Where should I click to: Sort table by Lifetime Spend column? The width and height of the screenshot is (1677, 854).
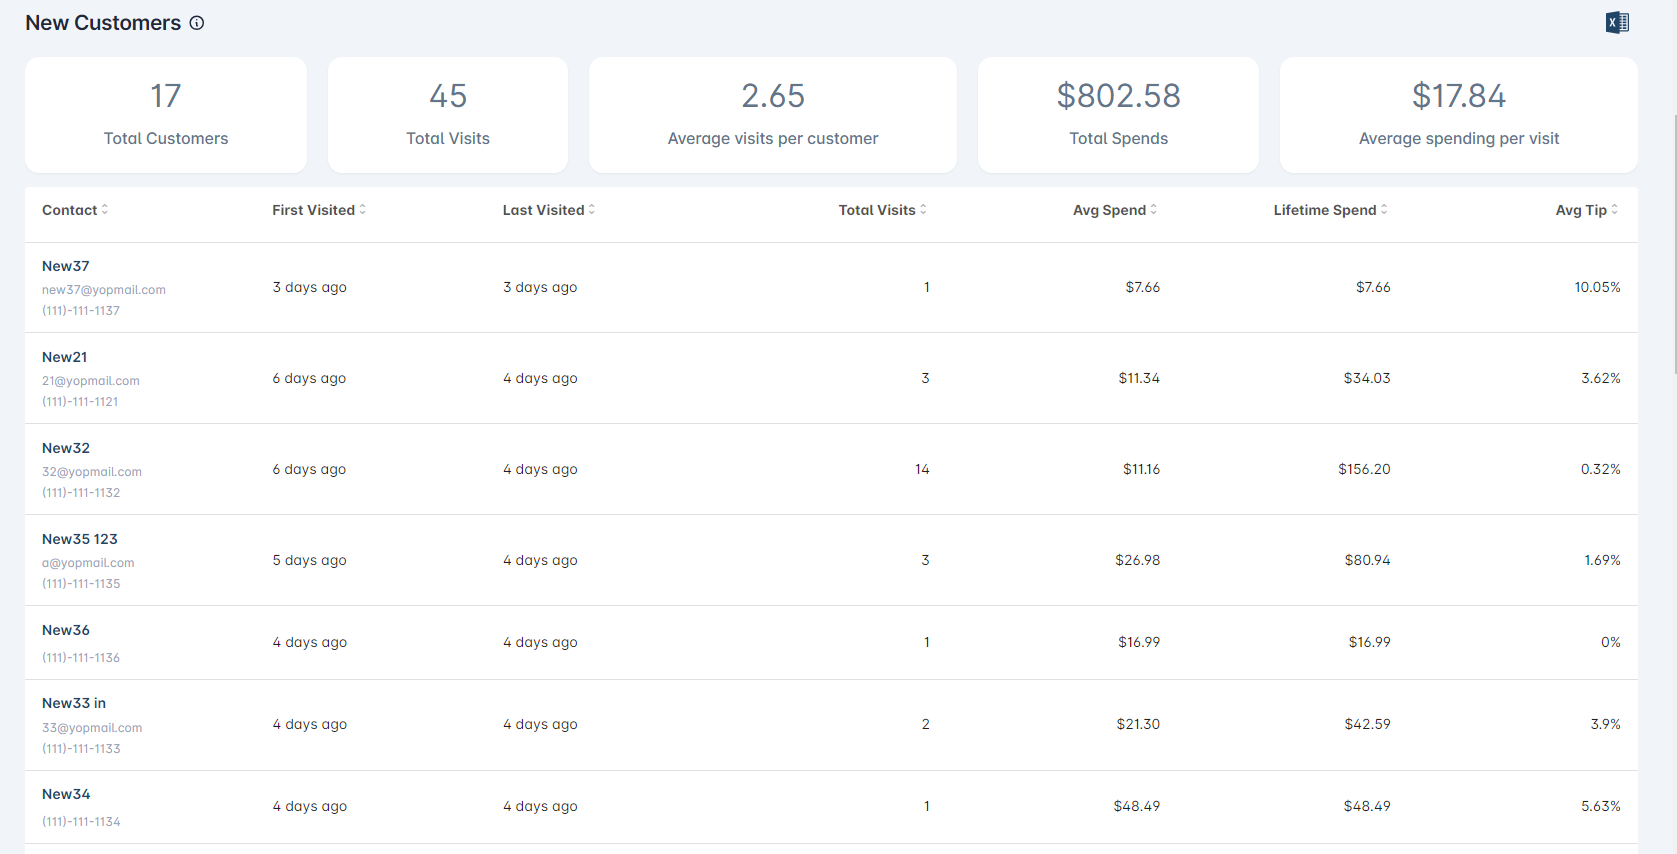pos(1330,210)
